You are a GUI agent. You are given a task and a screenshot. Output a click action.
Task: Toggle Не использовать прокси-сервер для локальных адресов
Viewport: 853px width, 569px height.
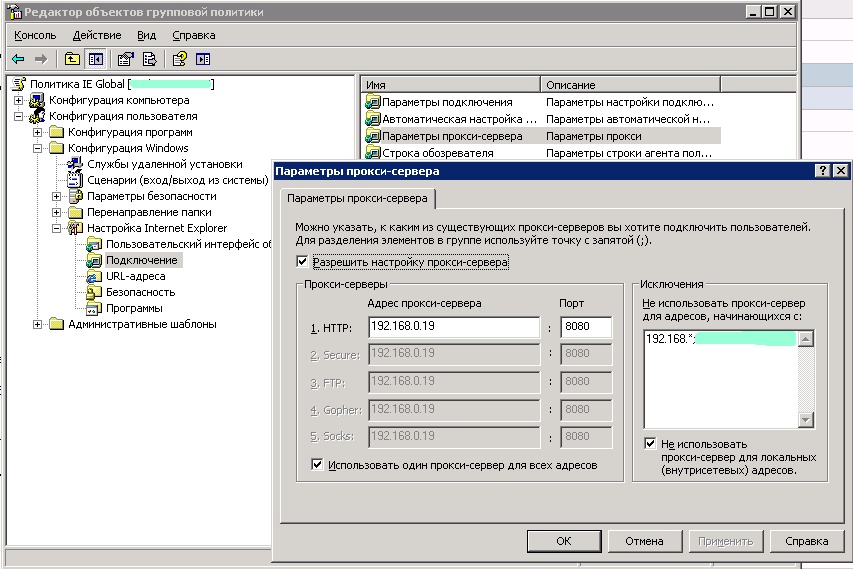650,443
